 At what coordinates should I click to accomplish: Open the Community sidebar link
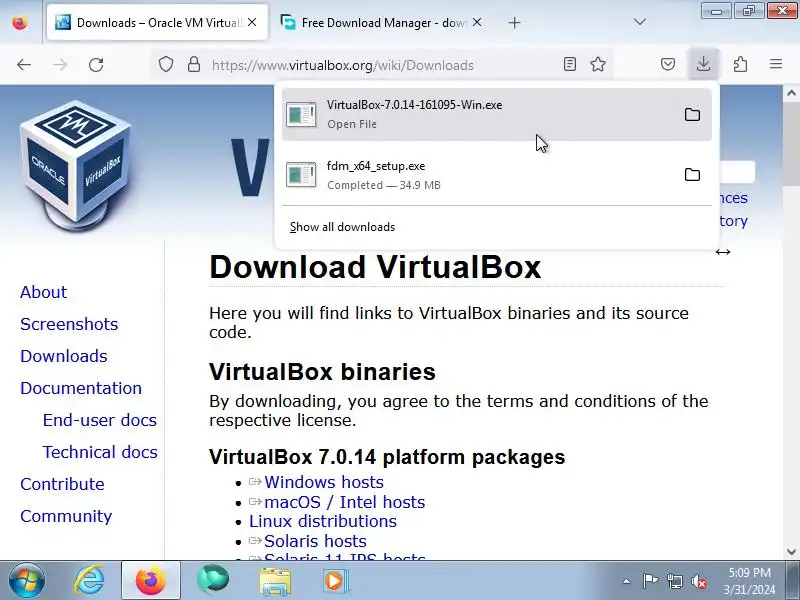(x=66, y=516)
